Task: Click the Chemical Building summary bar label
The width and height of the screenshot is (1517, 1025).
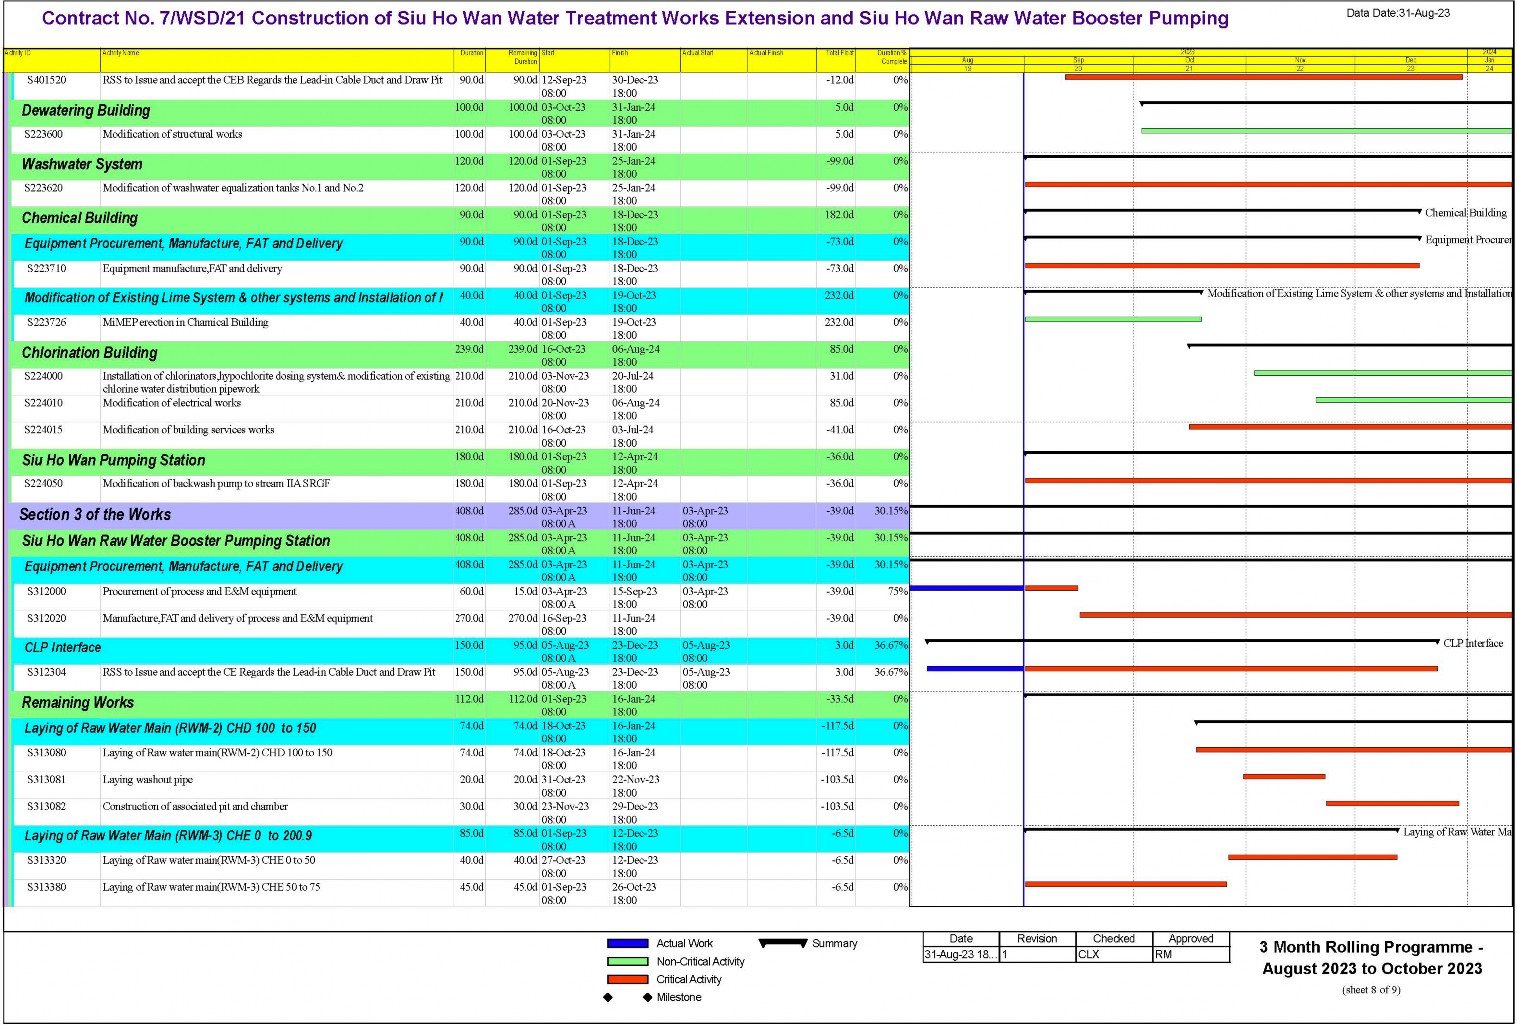Action: point(1466,213)
